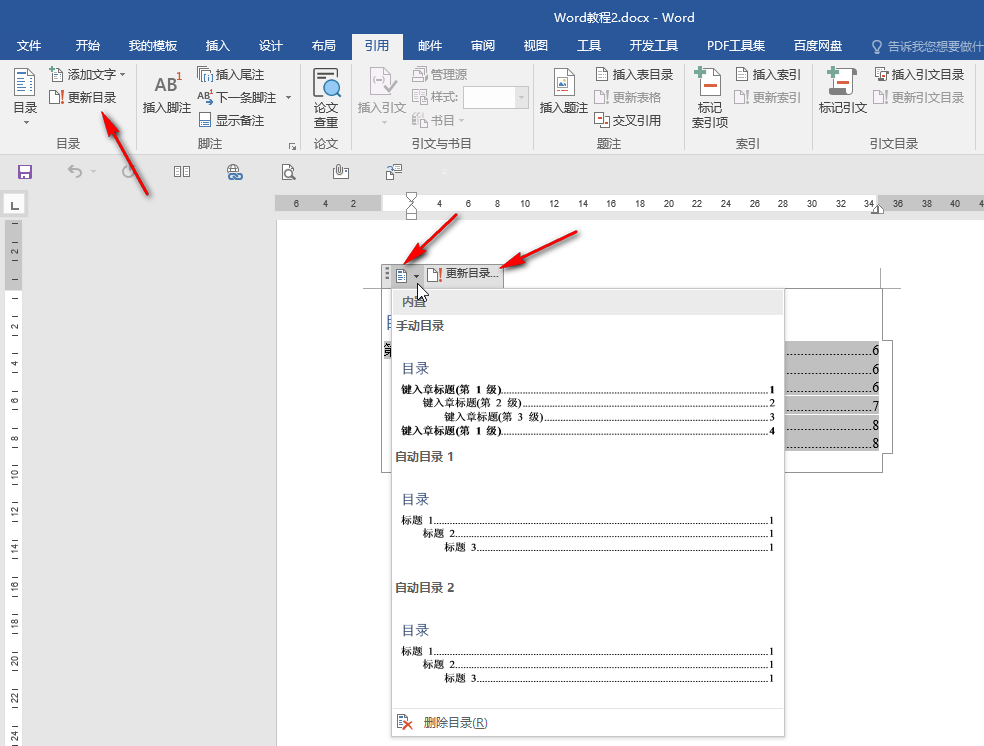The width and height of the screenshot is (984, 746).
Task: Open 管理源 in citations group
Action: (x=439, y=75)
